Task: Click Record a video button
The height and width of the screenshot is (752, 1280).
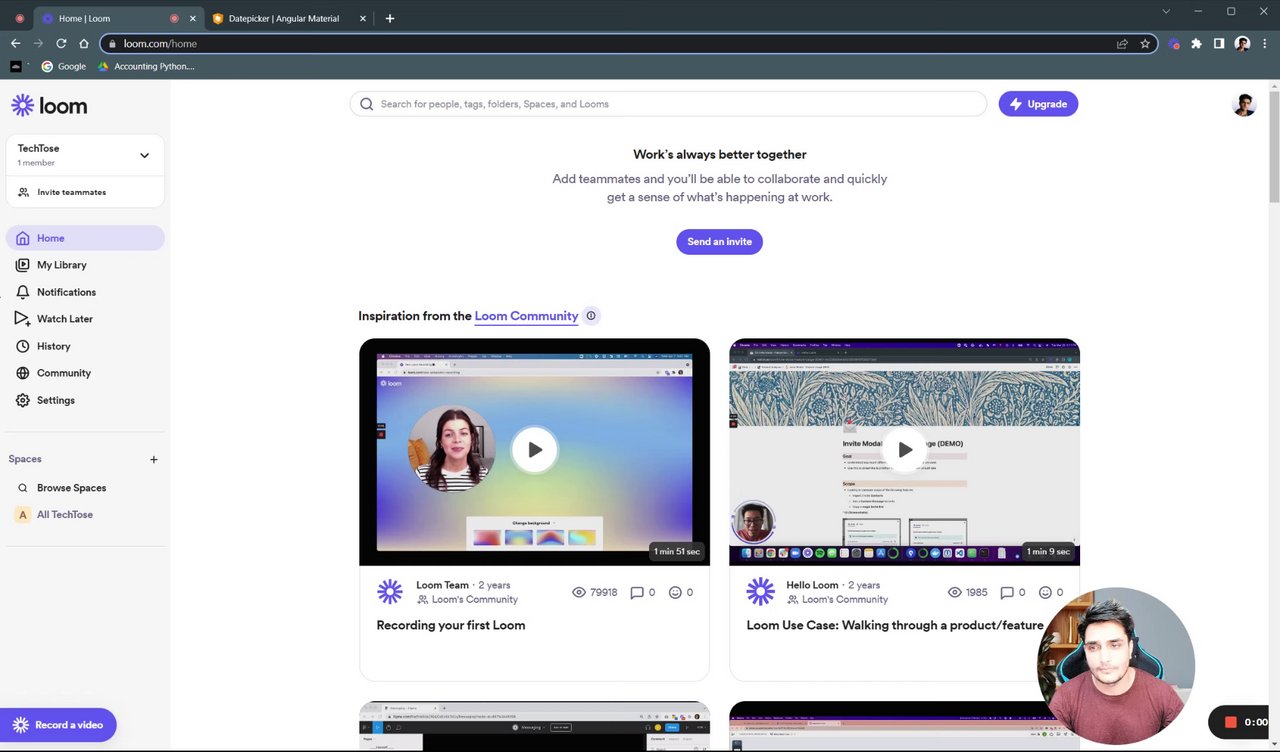Action: pyautogui.click(x=58, y=725)
